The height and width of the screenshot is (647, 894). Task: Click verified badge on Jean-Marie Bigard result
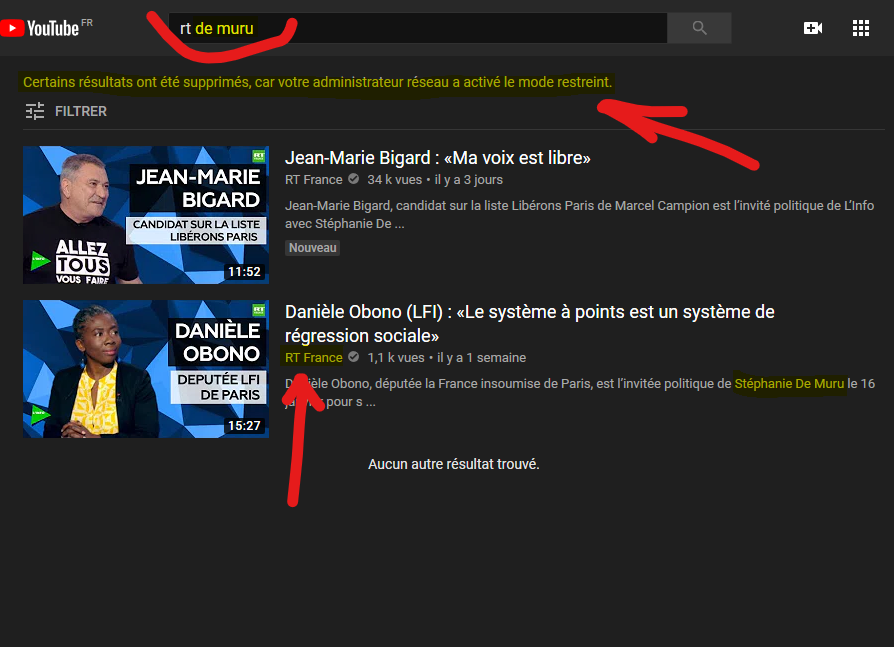(x=353, y=180)
